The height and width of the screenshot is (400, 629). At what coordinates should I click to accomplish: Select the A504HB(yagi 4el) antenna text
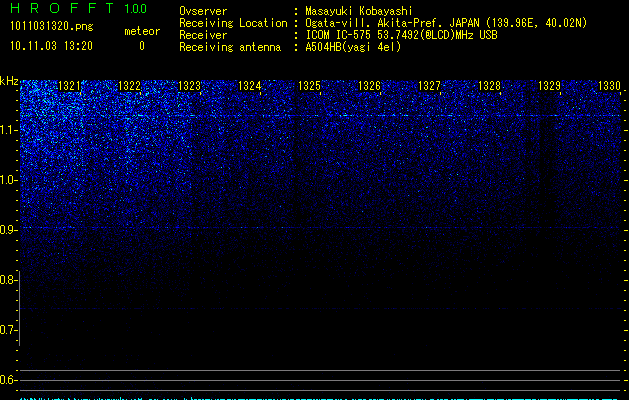coord(353,47)
